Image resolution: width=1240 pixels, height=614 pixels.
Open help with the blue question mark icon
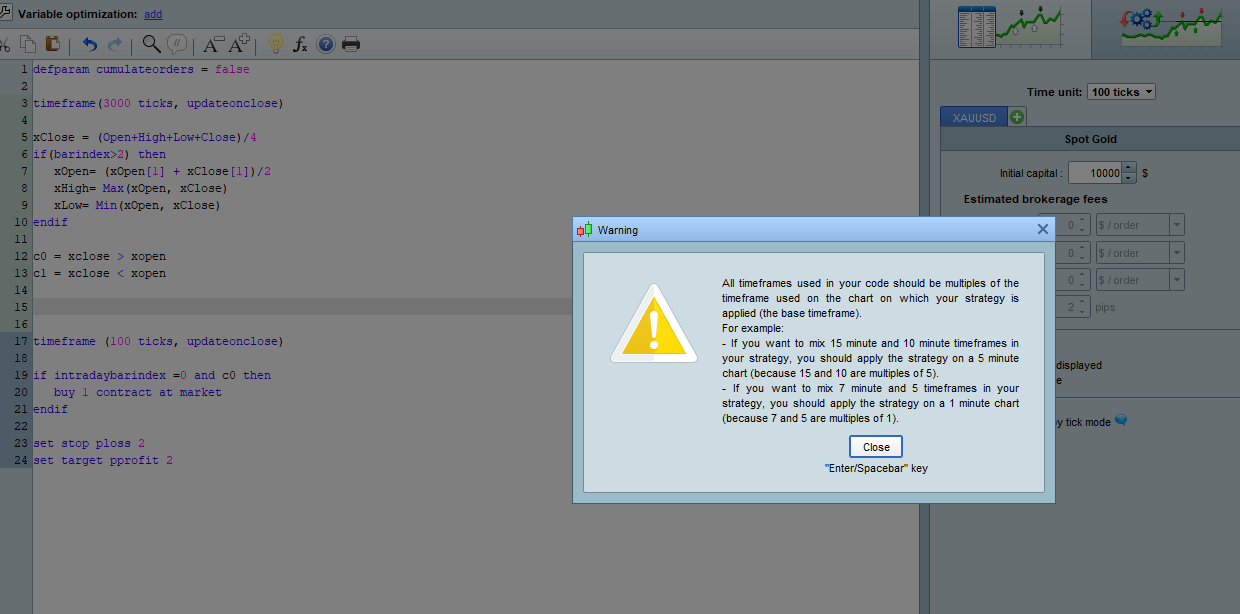[325, 44]
